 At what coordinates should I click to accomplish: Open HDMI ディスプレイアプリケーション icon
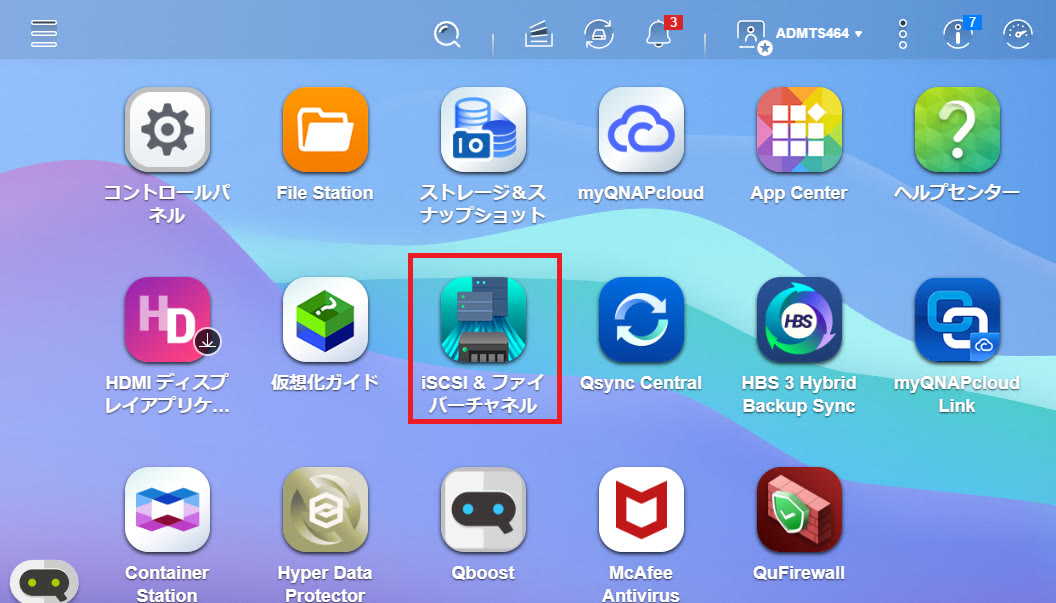coord(167,319)
